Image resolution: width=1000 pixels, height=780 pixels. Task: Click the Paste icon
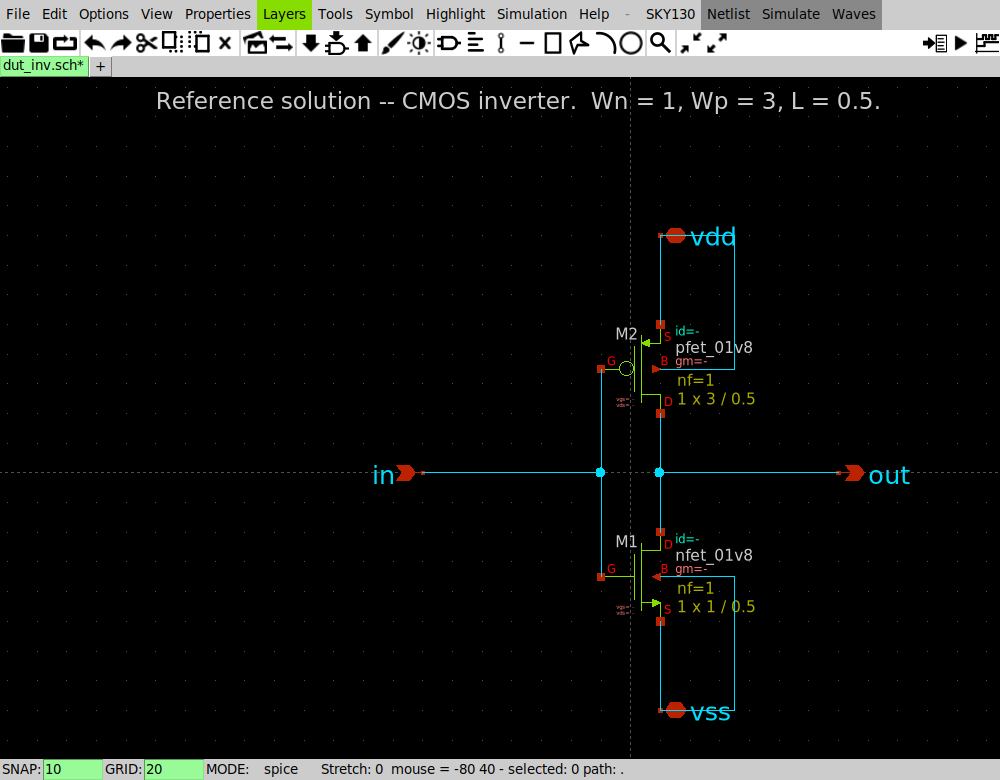[200, 43]
